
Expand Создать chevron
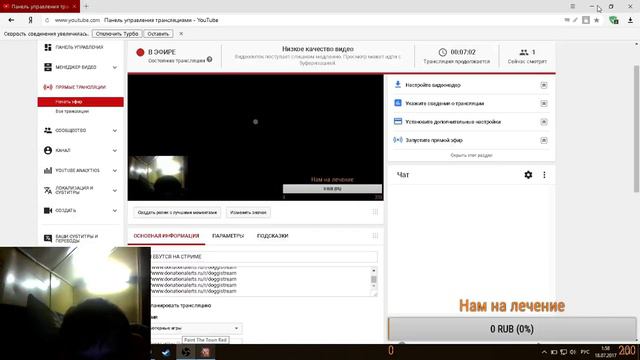tap(115, 211)
